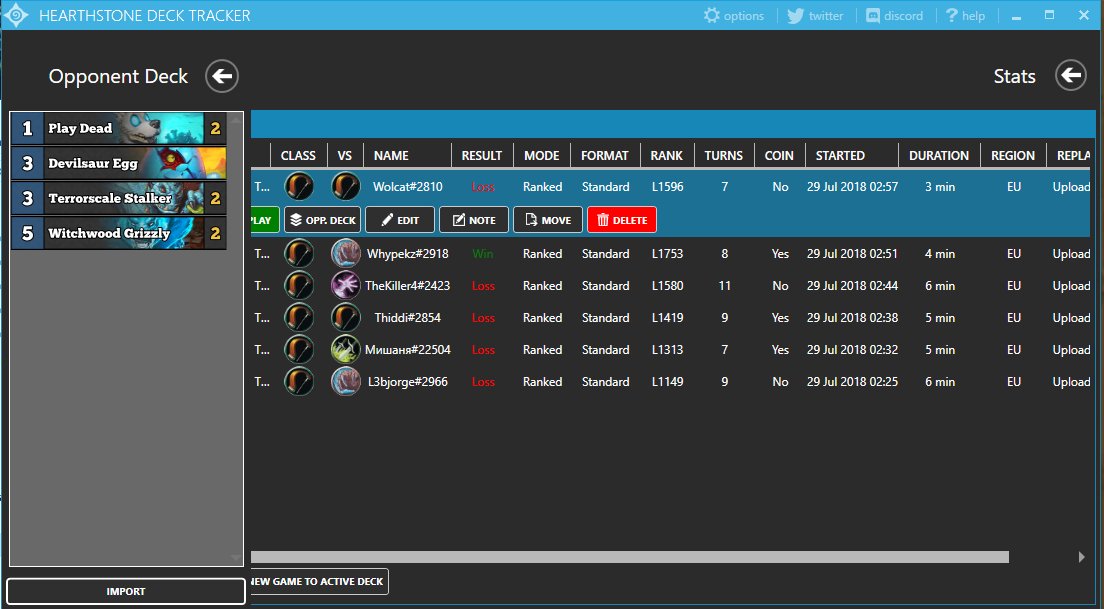Click start time 29 Jul 2018 02:25
The image size is (1104, 609).
click(x=853, y=382)
